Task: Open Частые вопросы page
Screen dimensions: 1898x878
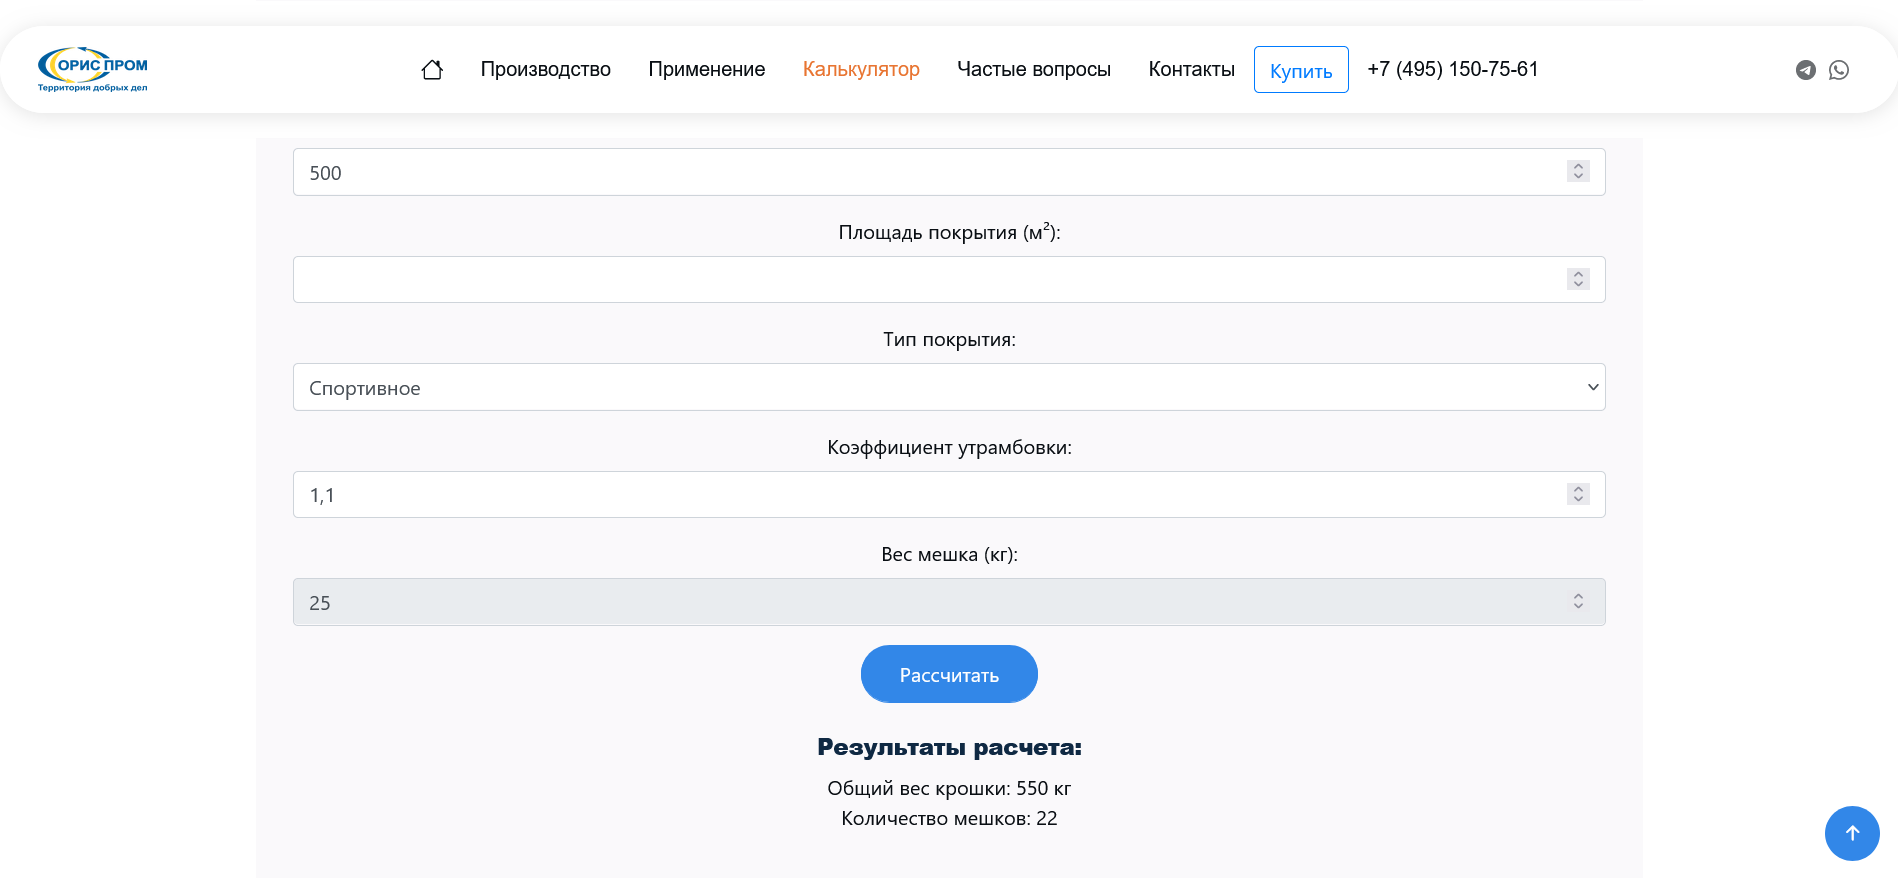Action: tap(1033, 70)
